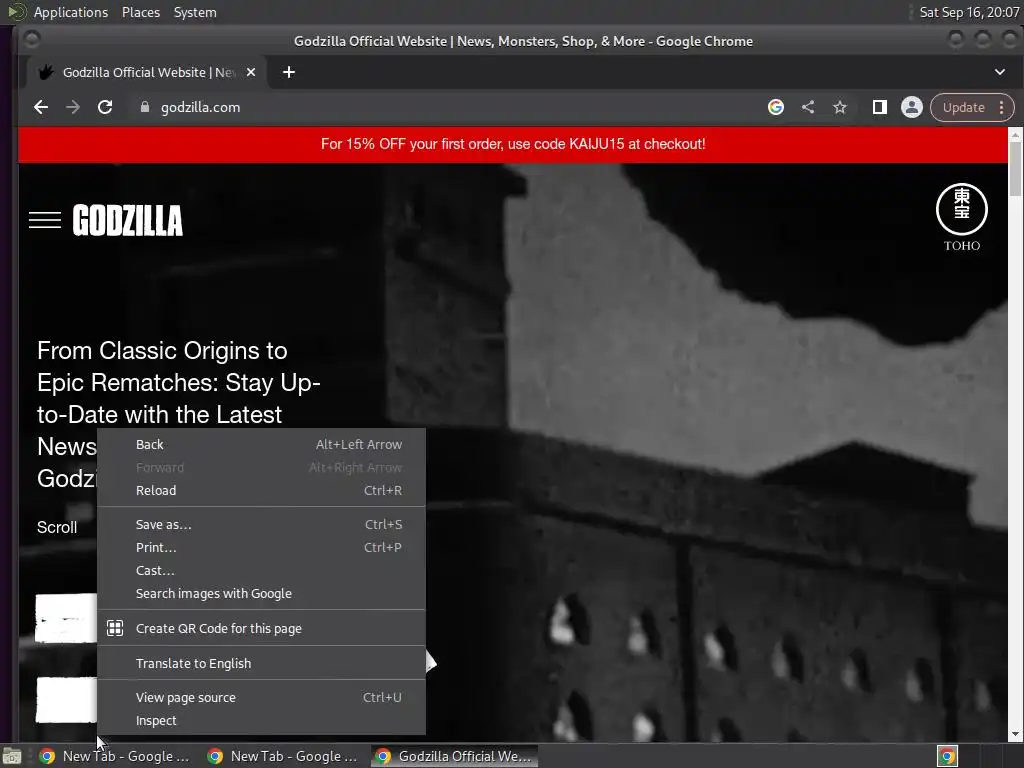The width and height of the screenshot is (1024, 768).
Task: Open a new tab with plus icon
Action: pos(289,72)
